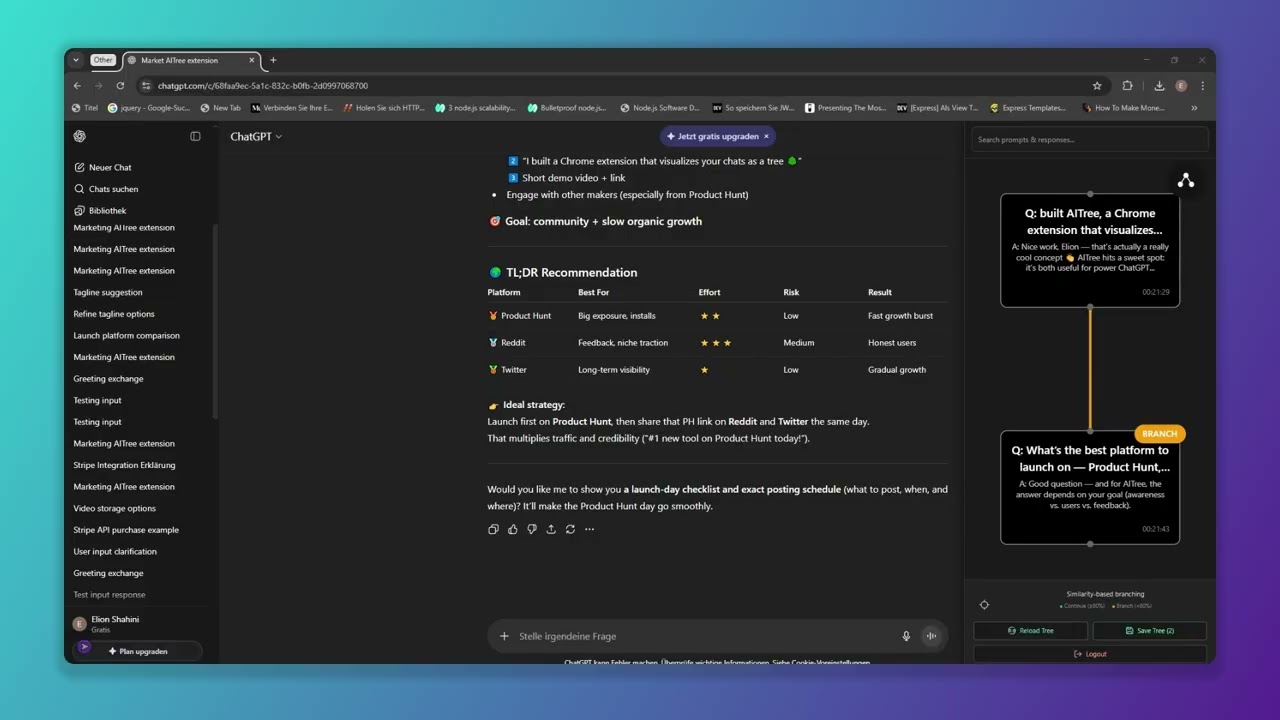1280x720 pixels.
Task: Open the Bulletproof node.js bookmark
Action: point(567,108)
